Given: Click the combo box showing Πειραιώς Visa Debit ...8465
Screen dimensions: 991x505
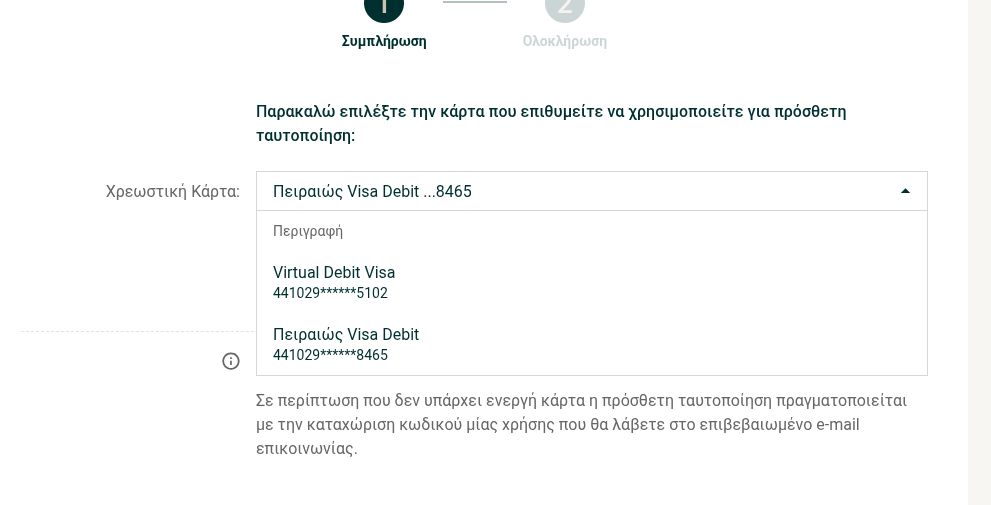Looking at the screenshot, I should (592, 191).
